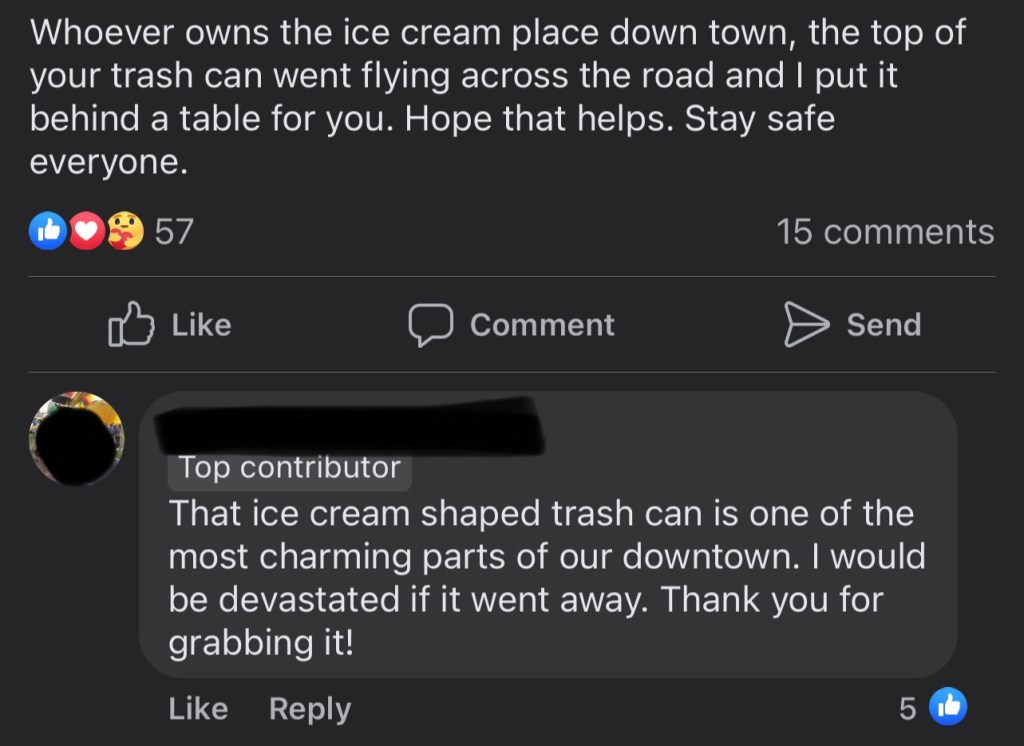
Task: Click the blue thumbs-up reaction icon on post
Action: tap(47, 232)
